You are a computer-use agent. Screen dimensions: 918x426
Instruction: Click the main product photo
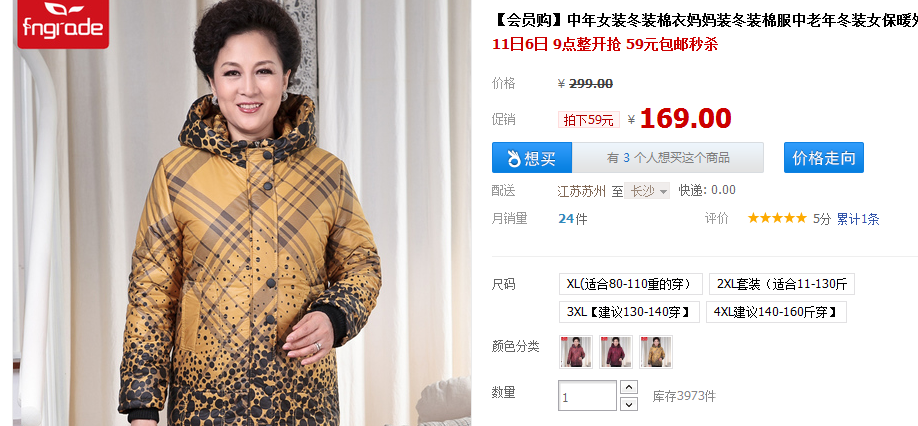(x=242, y=213)
